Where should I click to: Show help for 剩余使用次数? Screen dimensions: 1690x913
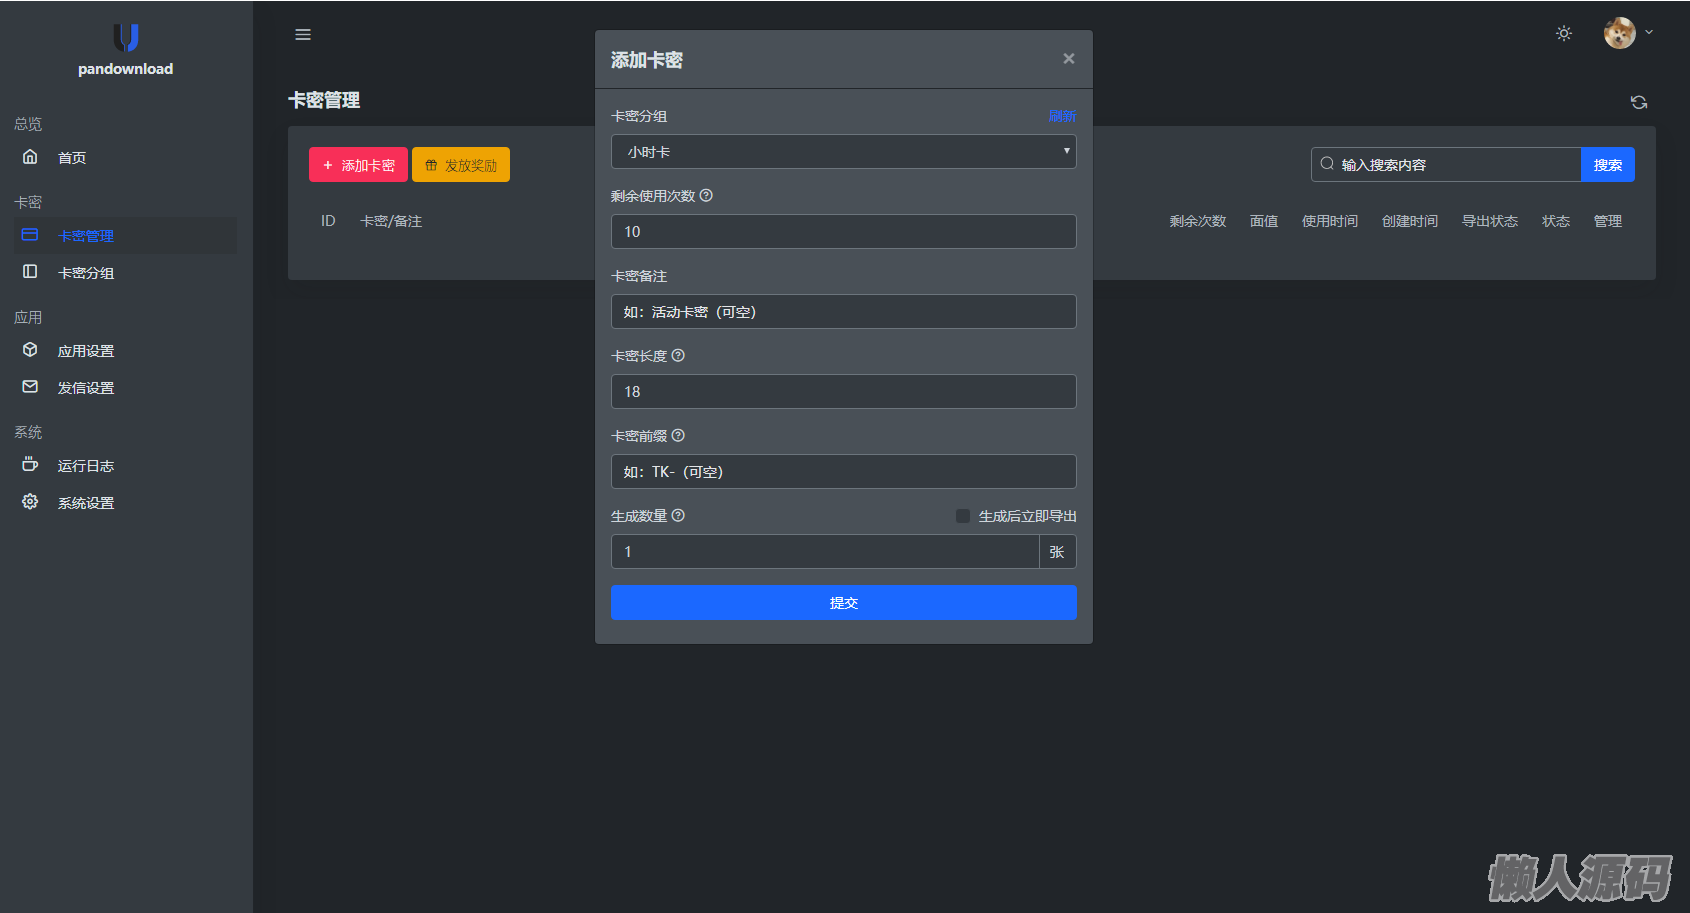coord(706,196)
